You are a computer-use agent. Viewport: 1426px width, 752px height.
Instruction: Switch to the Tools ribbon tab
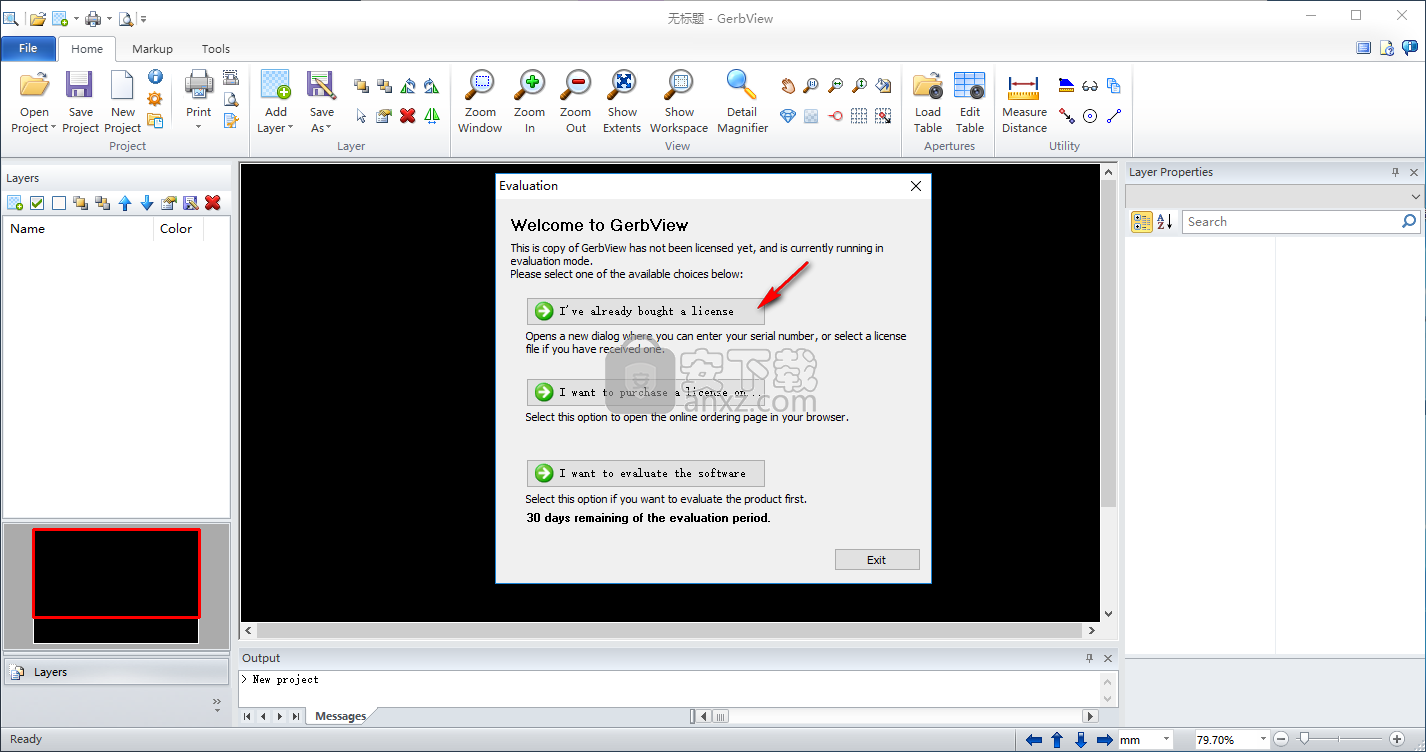pyautogui.click(x=216, y=48)
